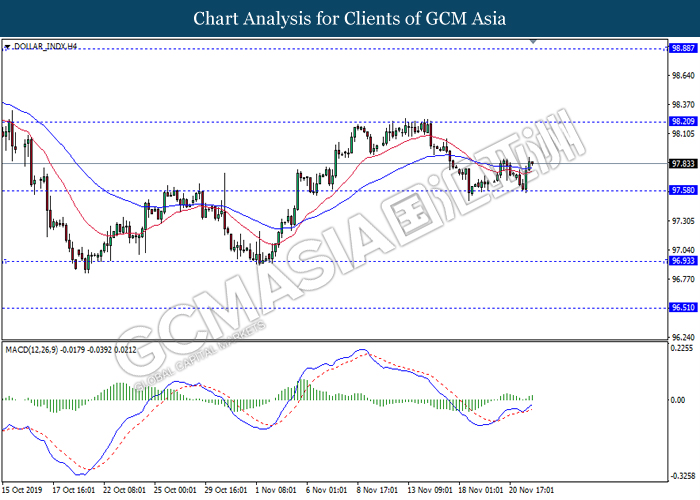
Task: Select the 98.209 resistance level label
Action: tap(683, 121)
